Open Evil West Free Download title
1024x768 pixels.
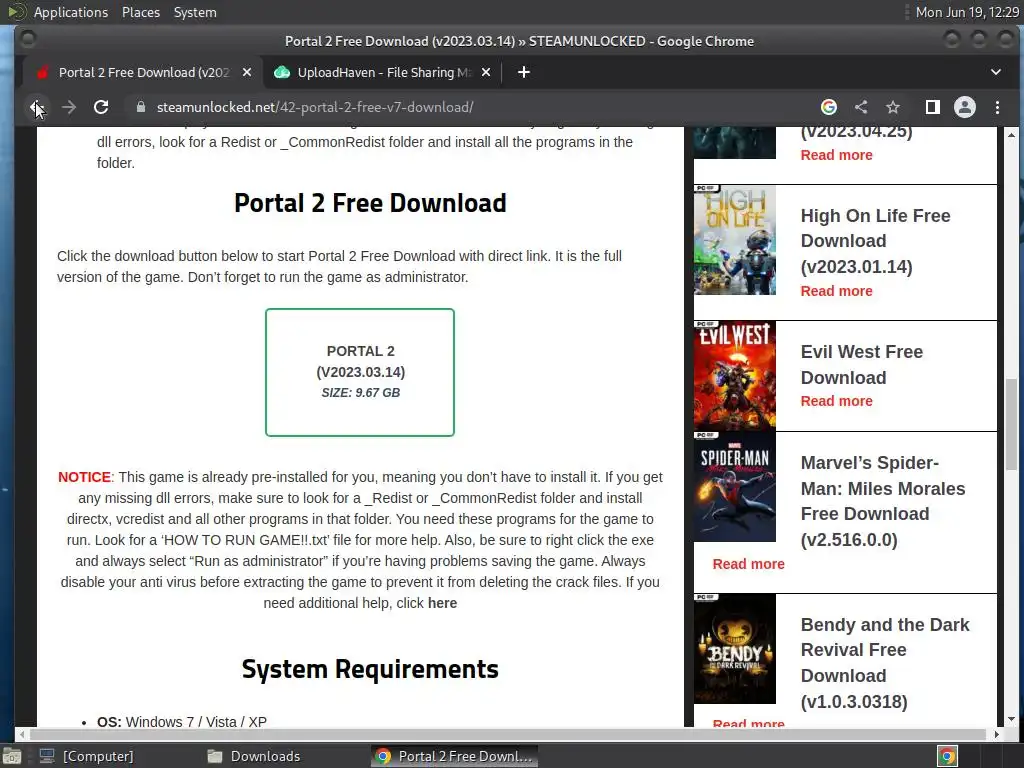(x=861, y=364)
